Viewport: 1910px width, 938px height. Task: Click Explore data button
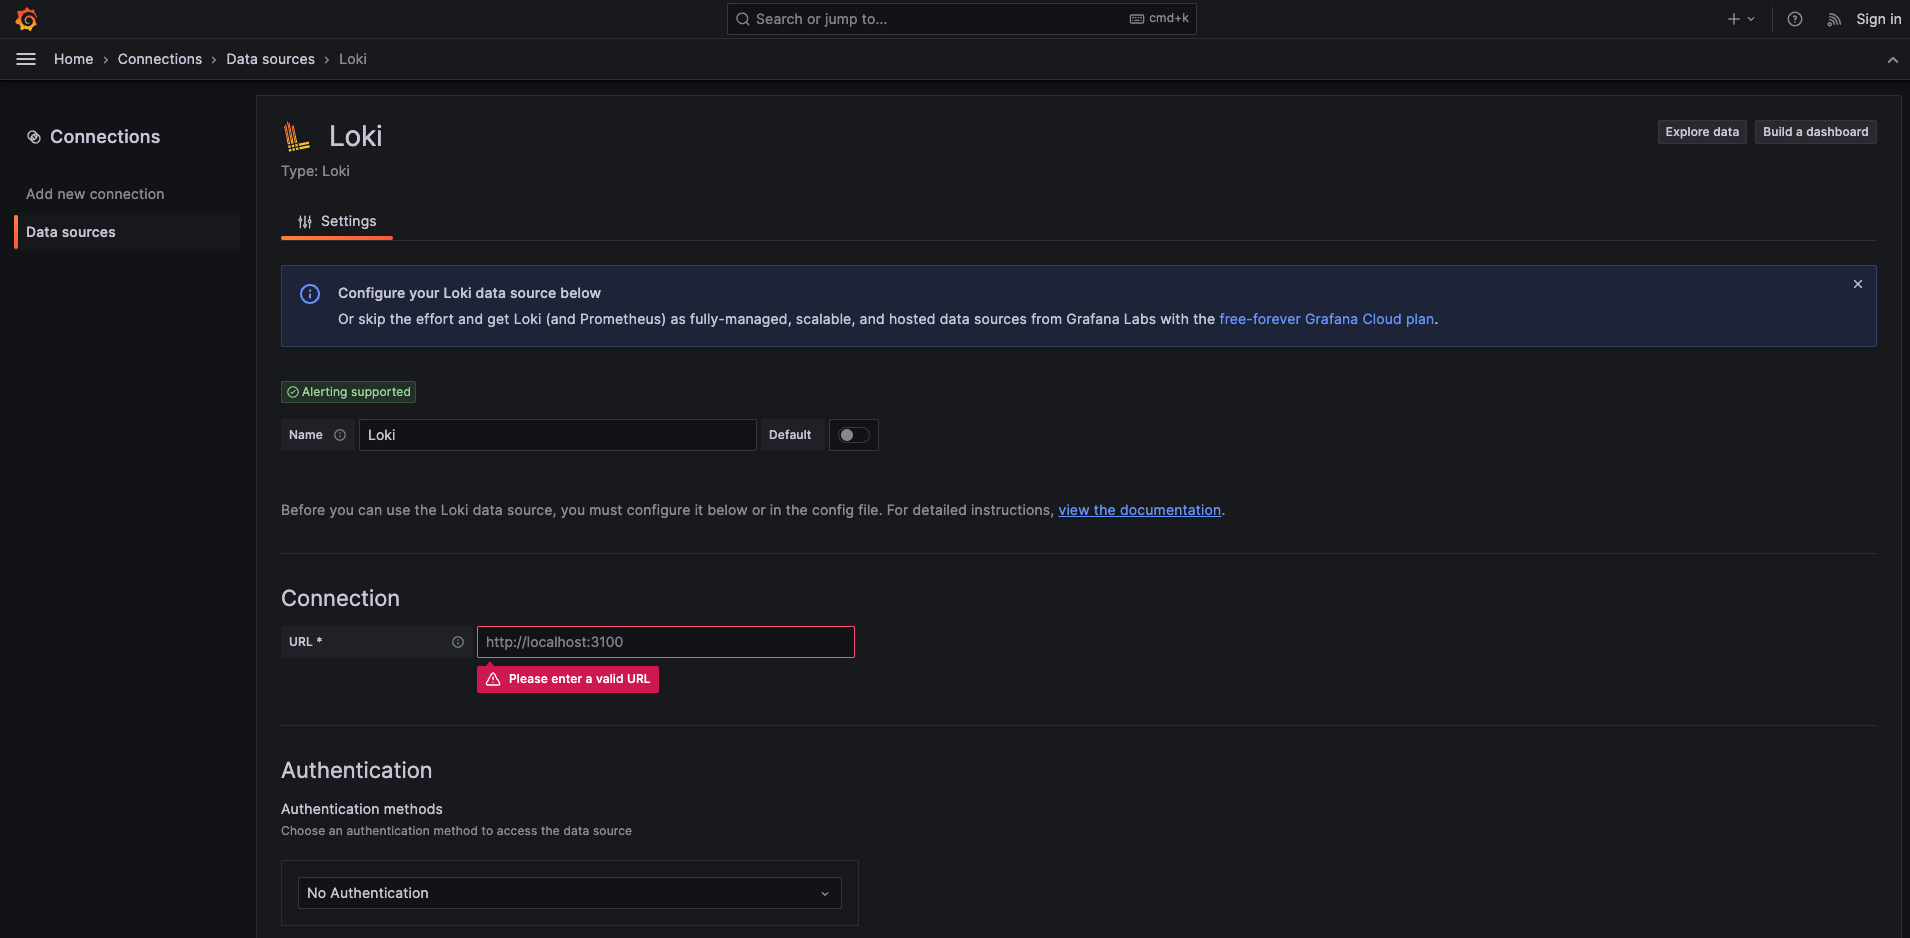[1702, 132]
